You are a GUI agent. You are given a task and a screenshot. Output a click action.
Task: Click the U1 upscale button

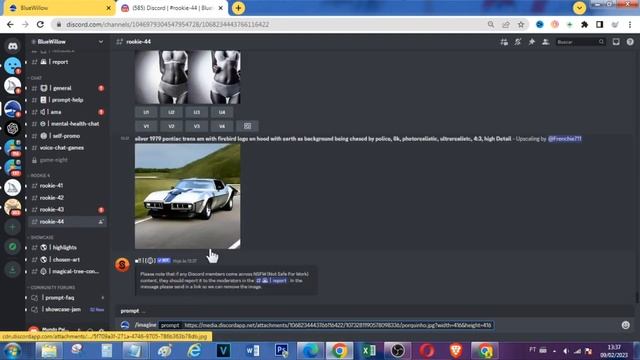[x=146, y=112]
